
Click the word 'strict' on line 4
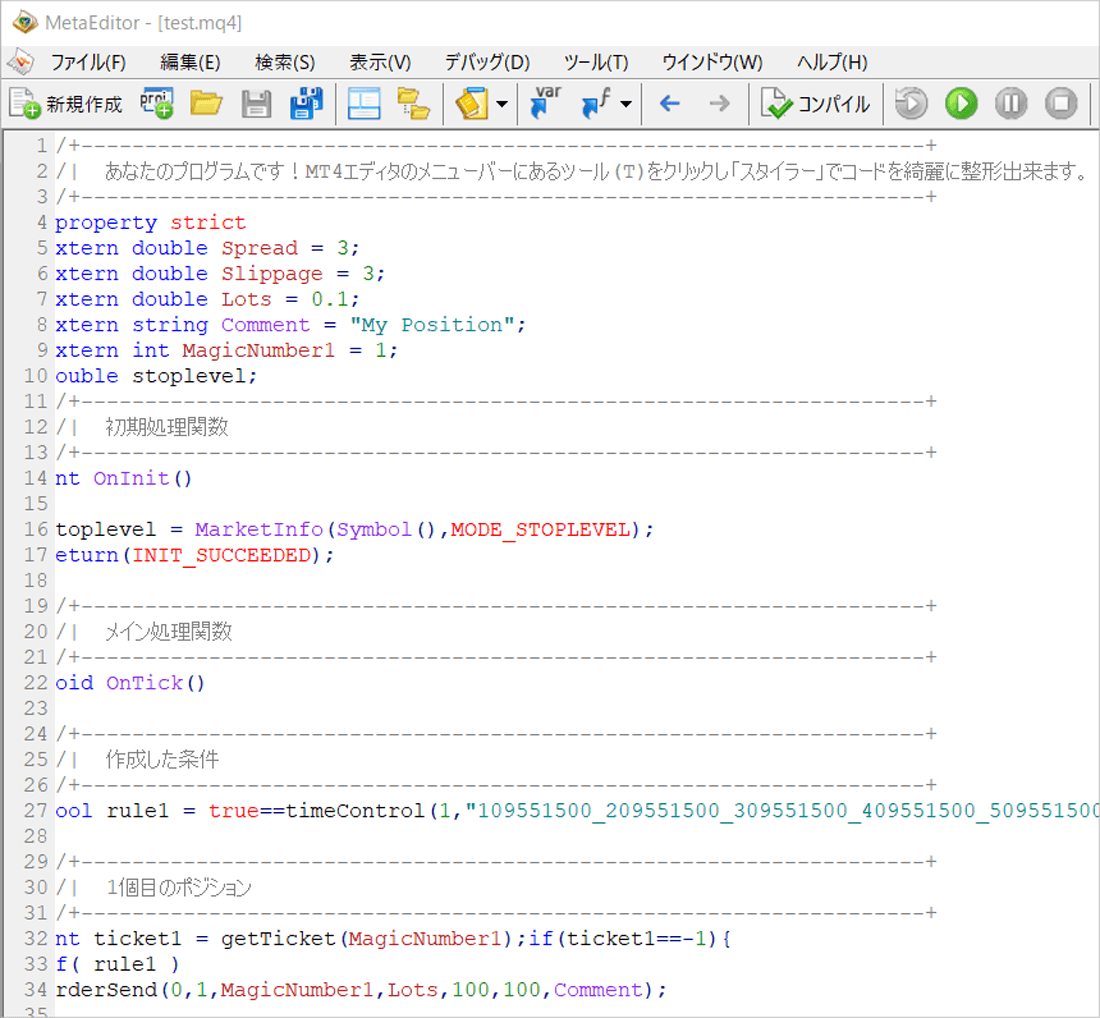coord(208,222)
